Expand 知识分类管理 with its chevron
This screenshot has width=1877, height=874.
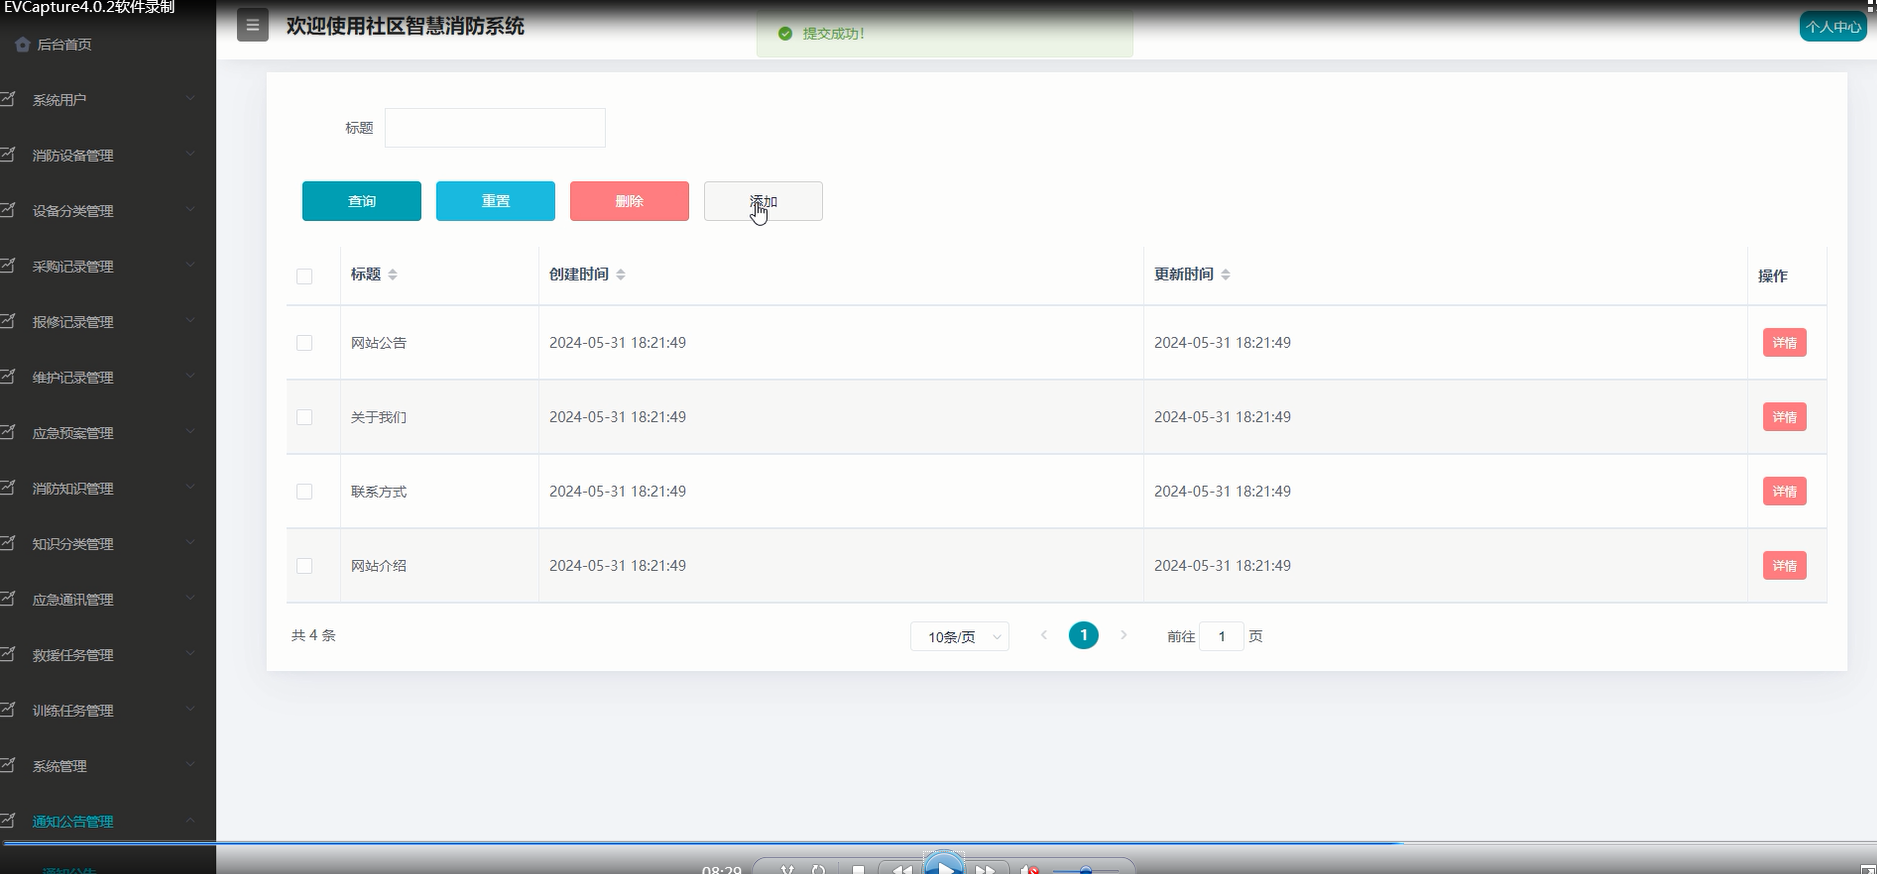pyautogui.click(x=190, y=543)
